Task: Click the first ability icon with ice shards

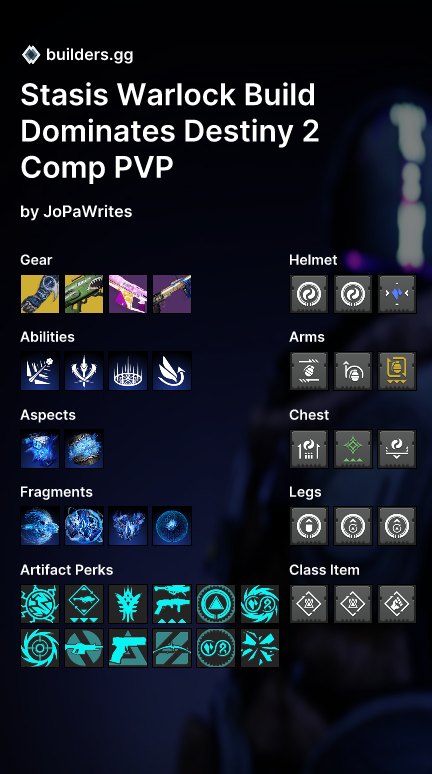Action: pyautogui.click(x=40, y=371)
